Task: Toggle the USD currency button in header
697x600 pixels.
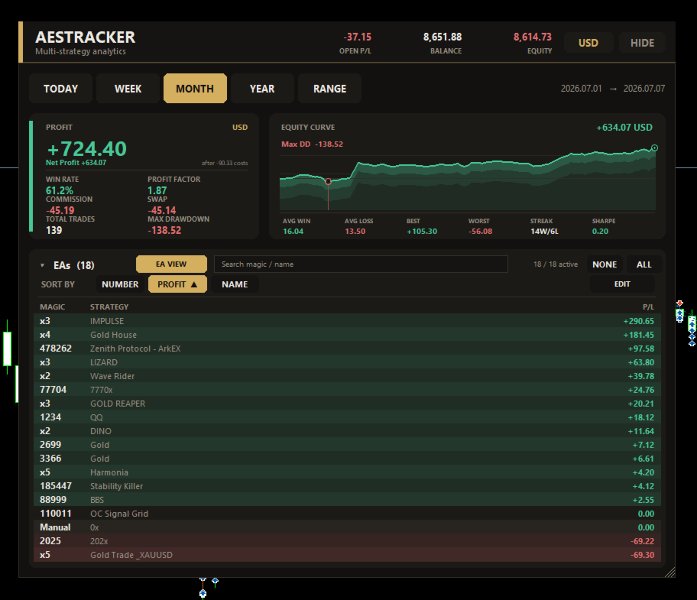Action: tap(588, 43)
